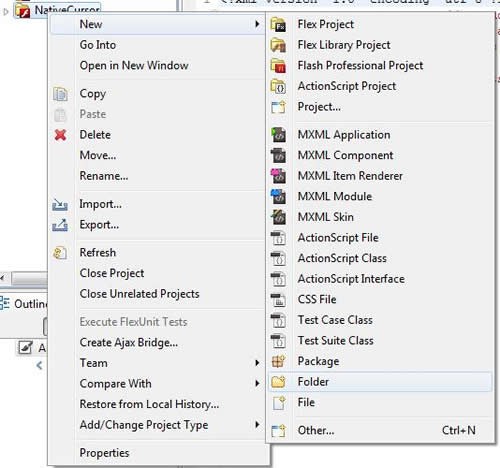Click the File icon in submenu
The width and height of the screenshot is (500, 468).
279,403
